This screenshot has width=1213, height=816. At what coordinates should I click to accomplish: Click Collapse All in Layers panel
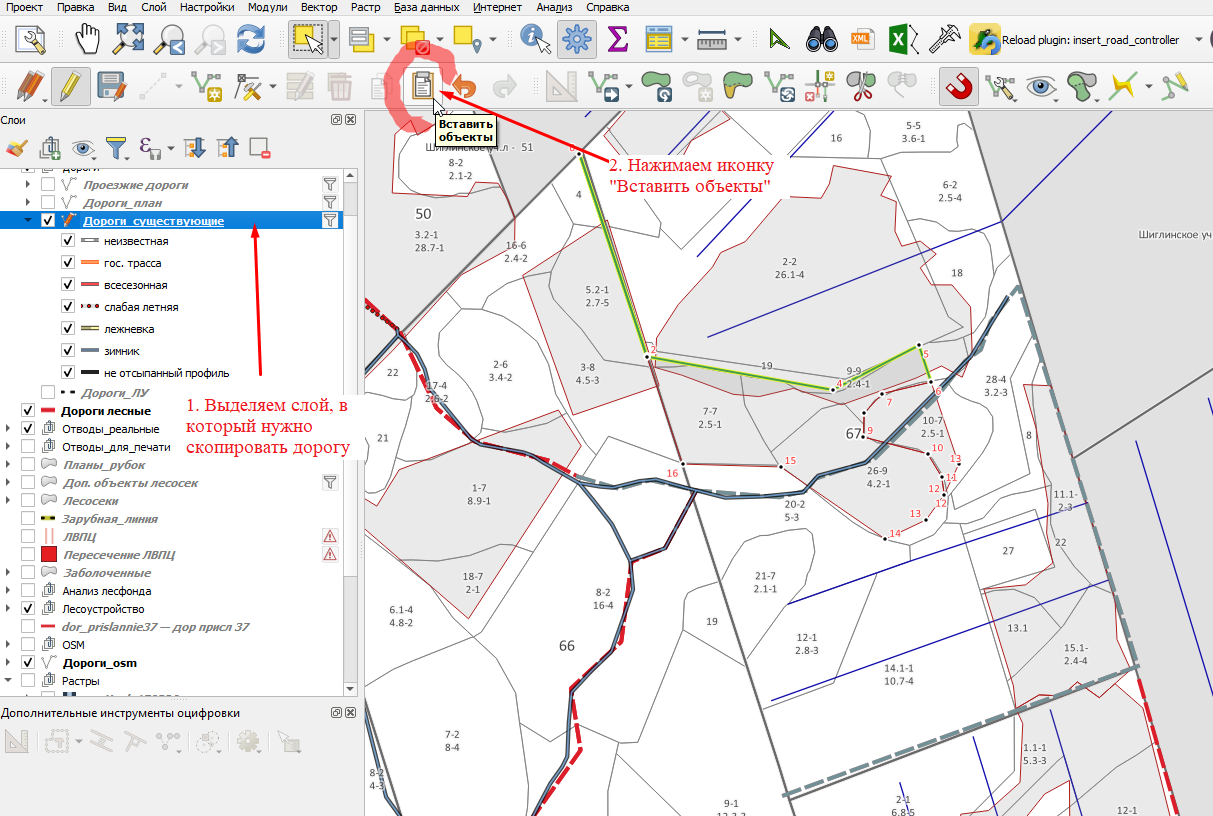tap(227, 148)
